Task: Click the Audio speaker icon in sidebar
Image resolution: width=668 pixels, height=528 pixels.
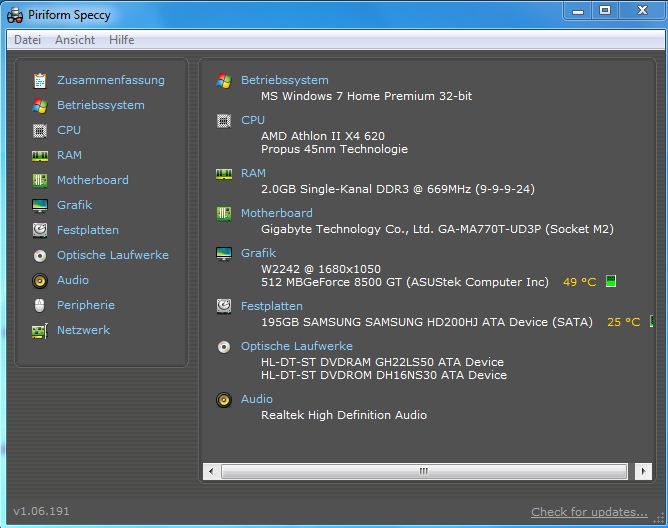Action: click(40, 281)
